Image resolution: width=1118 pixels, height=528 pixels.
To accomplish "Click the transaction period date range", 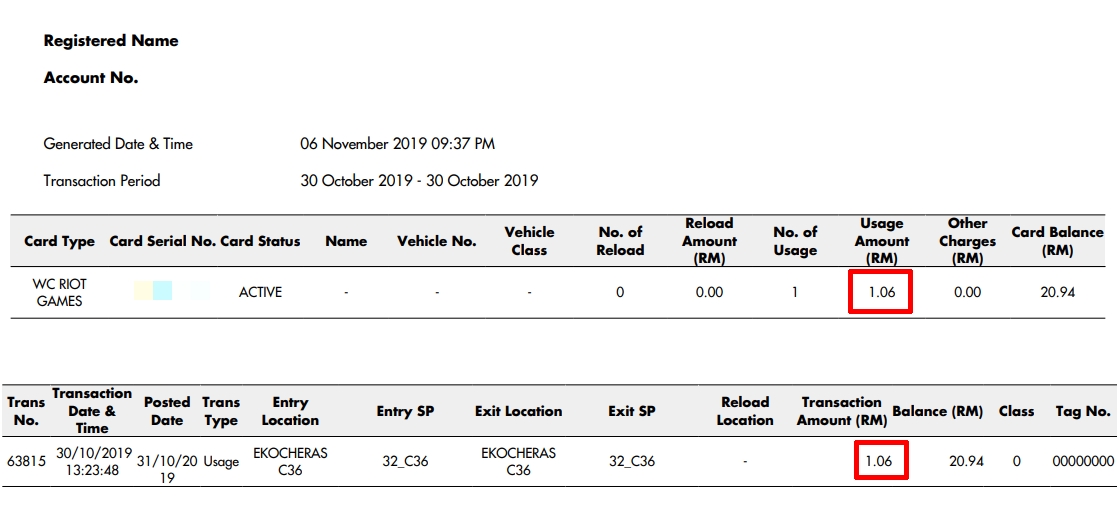I will click(419, 181).
